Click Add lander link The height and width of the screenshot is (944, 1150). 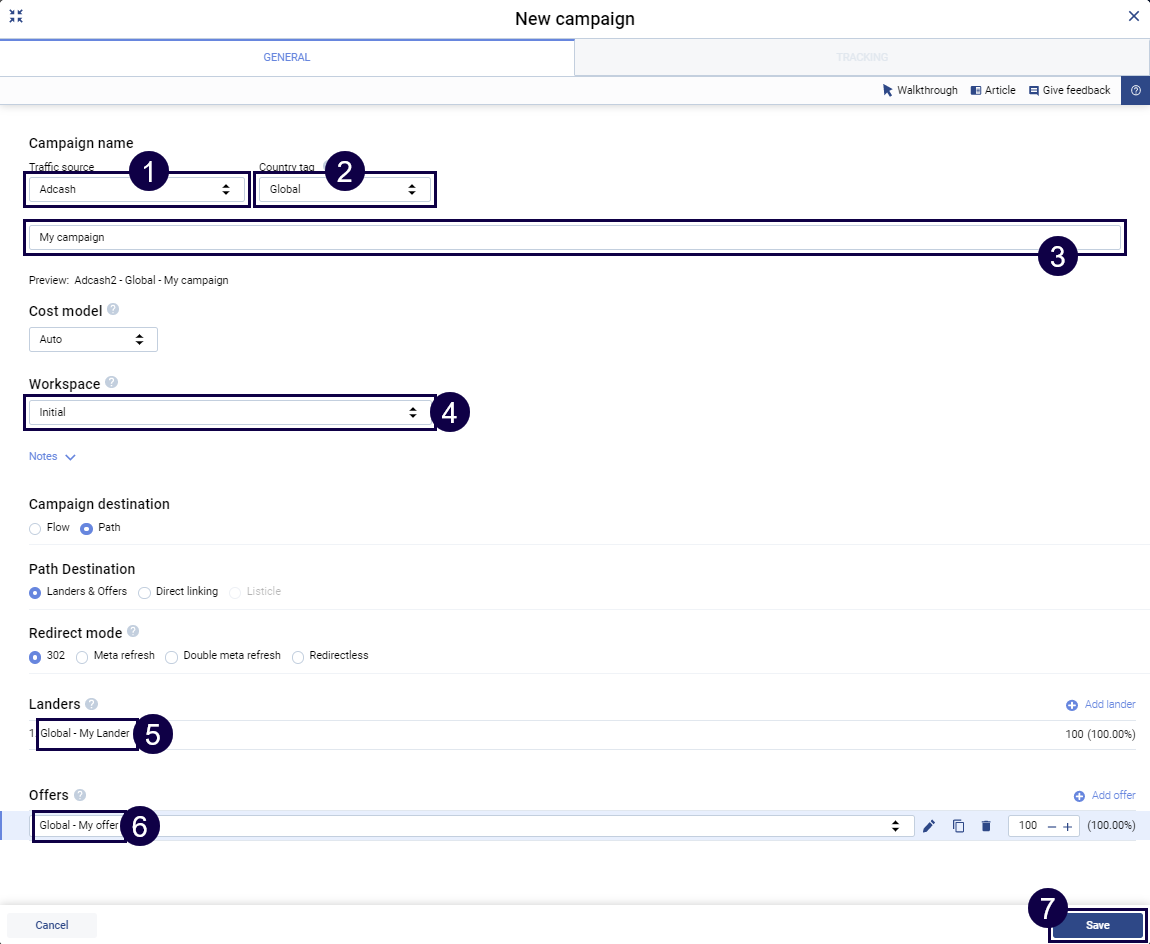1101,705
